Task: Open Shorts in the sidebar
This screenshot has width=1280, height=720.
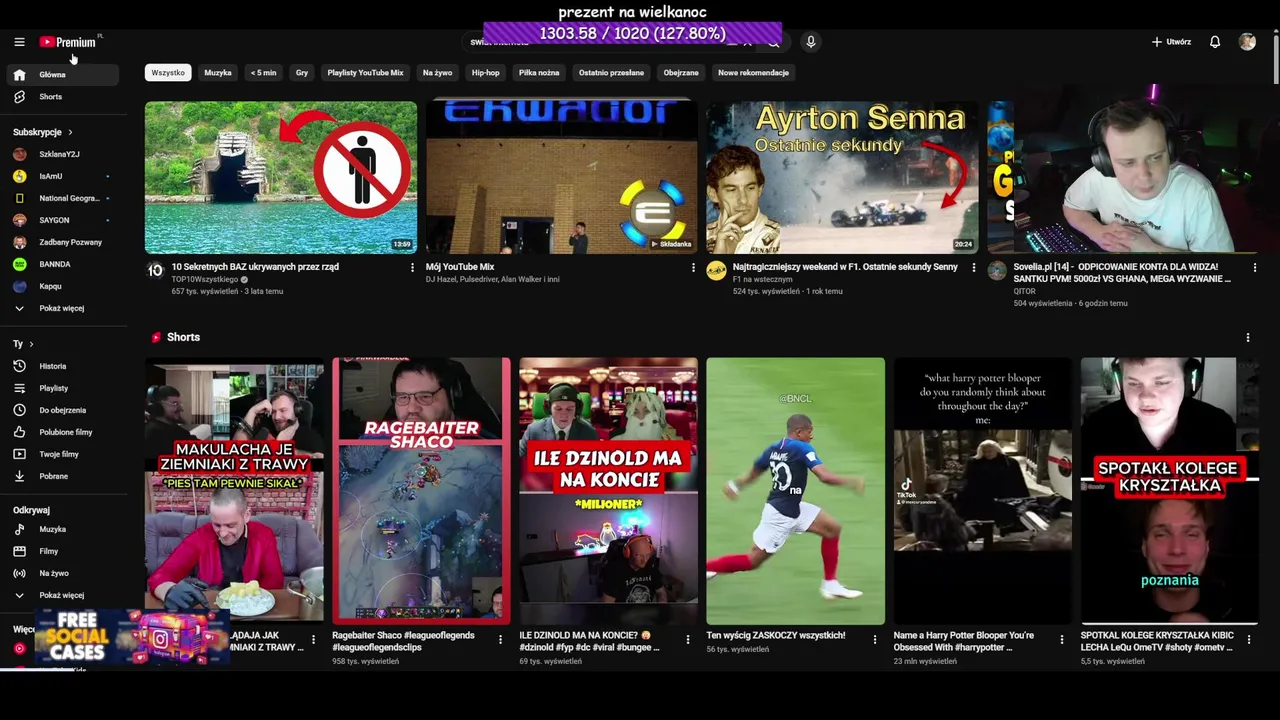Action: [64, 97]
